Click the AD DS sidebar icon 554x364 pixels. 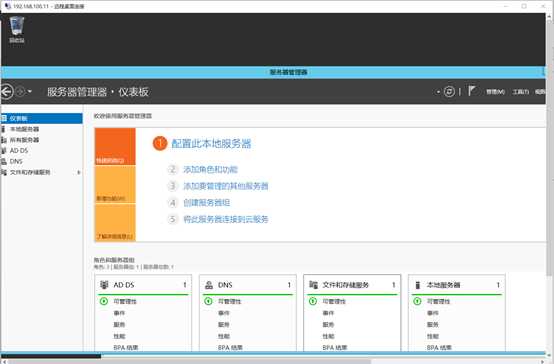point(4,151)
